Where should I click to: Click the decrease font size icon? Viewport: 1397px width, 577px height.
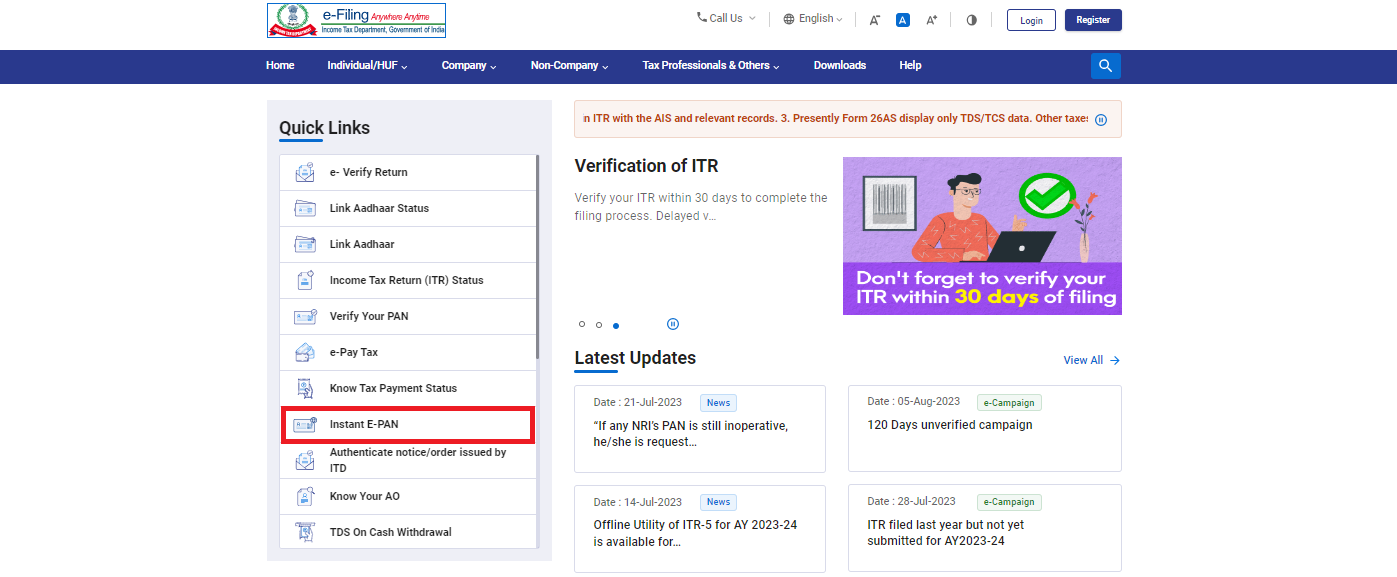tap(874, 20)
